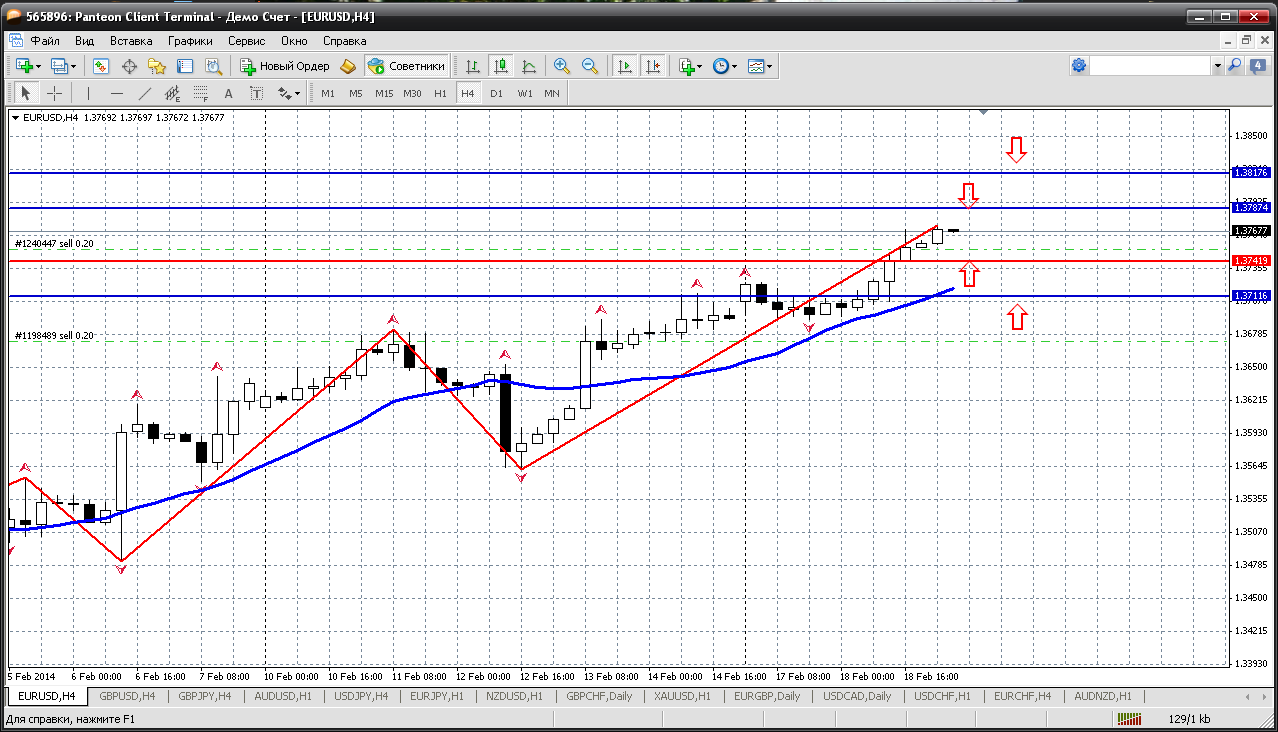
Task: Toggle chart auto scroll
Action: click(x=625, y=66)
